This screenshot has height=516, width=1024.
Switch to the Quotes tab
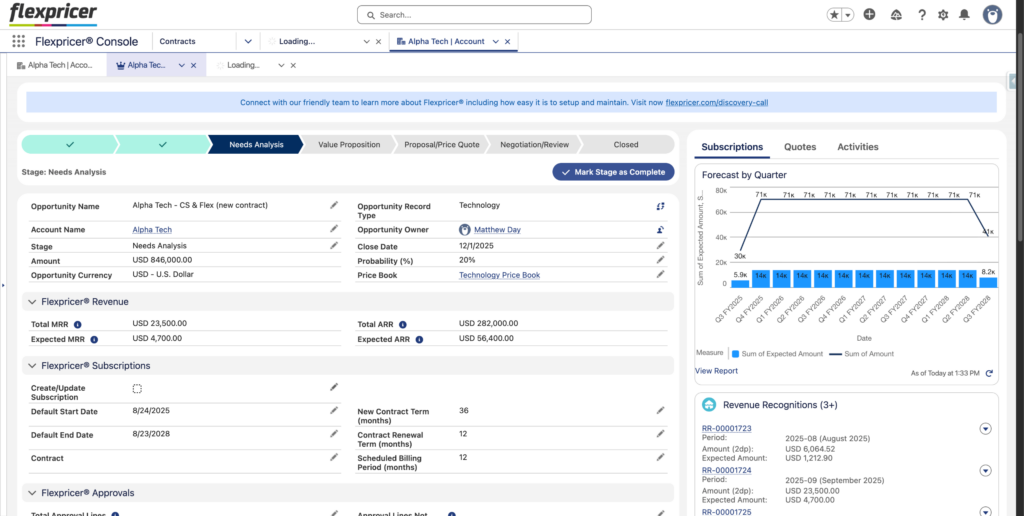(x=799, y=147)
